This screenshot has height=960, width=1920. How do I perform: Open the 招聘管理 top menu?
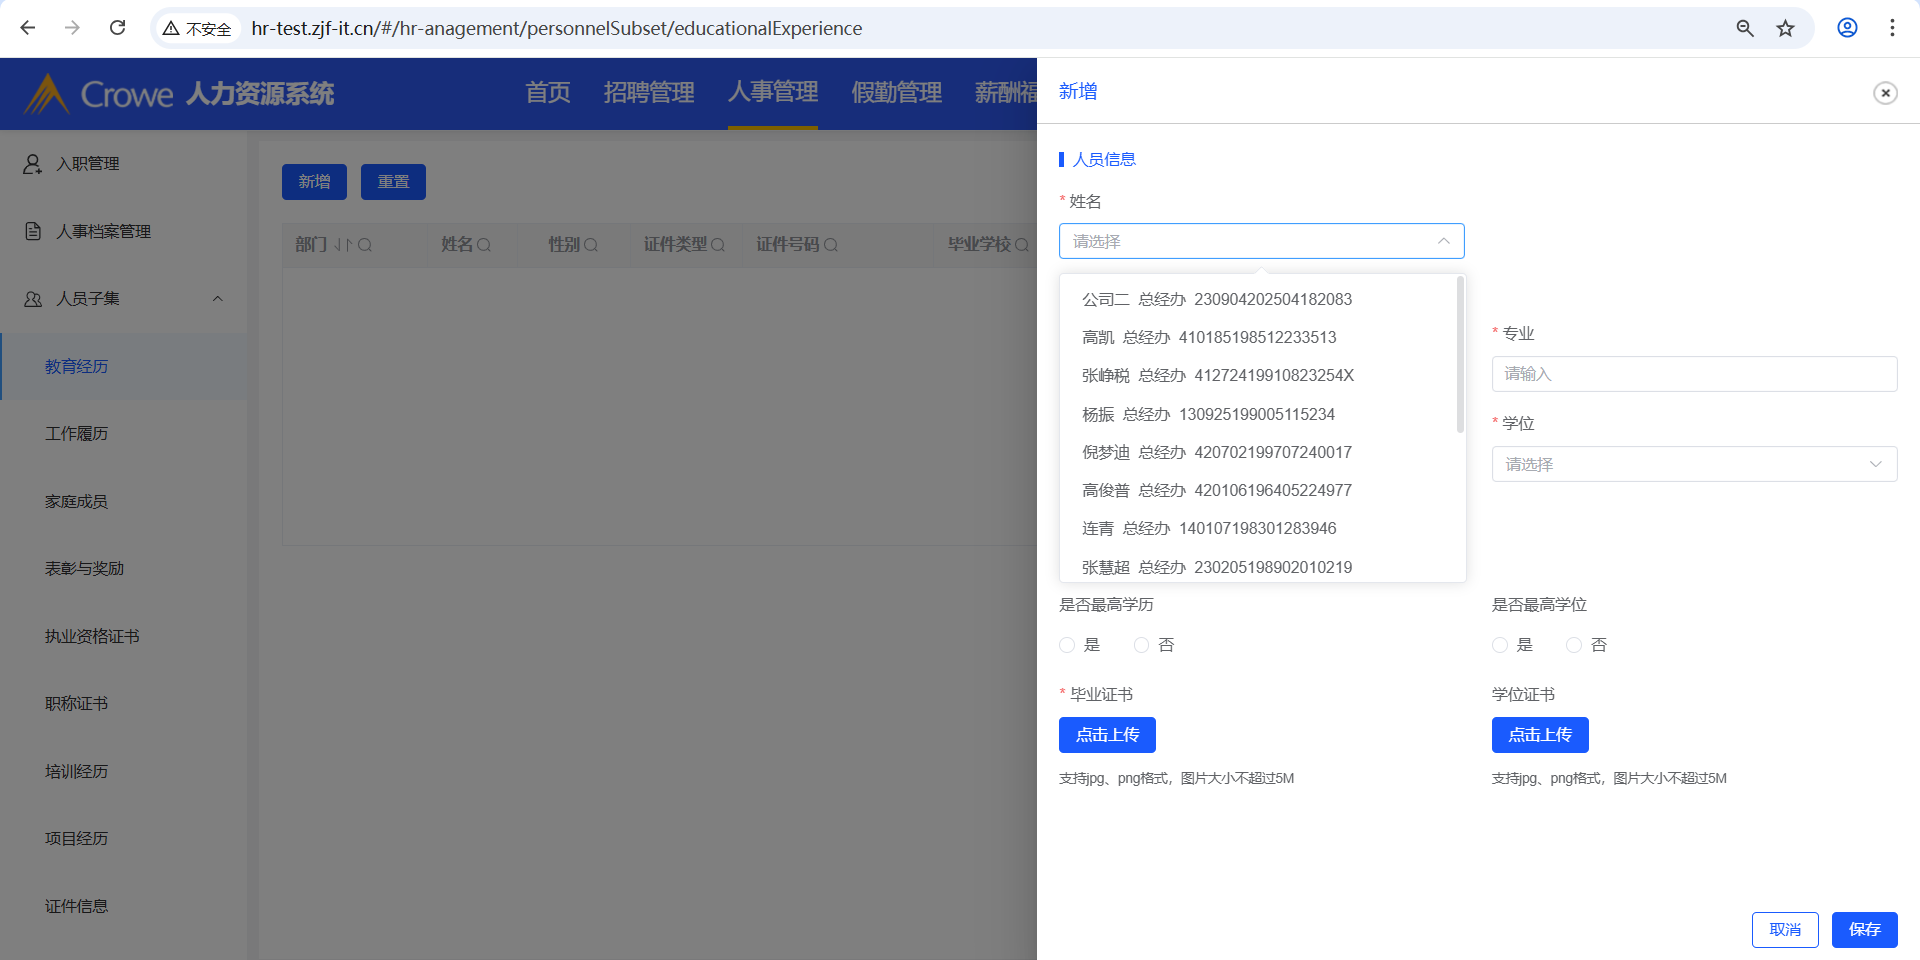click(x=648, y=93)
